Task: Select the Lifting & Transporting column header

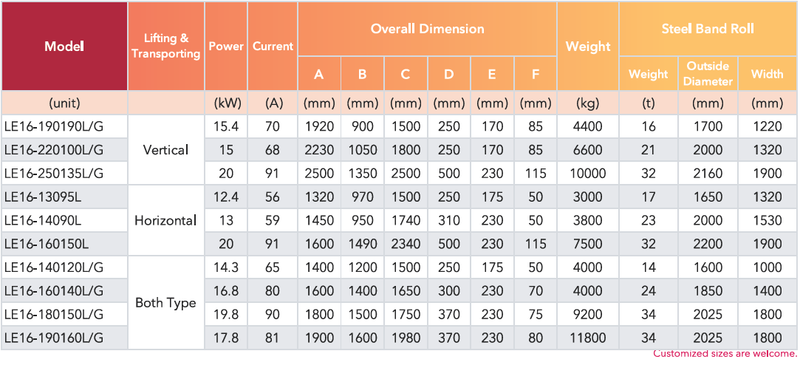Action: tap(166, 46)
